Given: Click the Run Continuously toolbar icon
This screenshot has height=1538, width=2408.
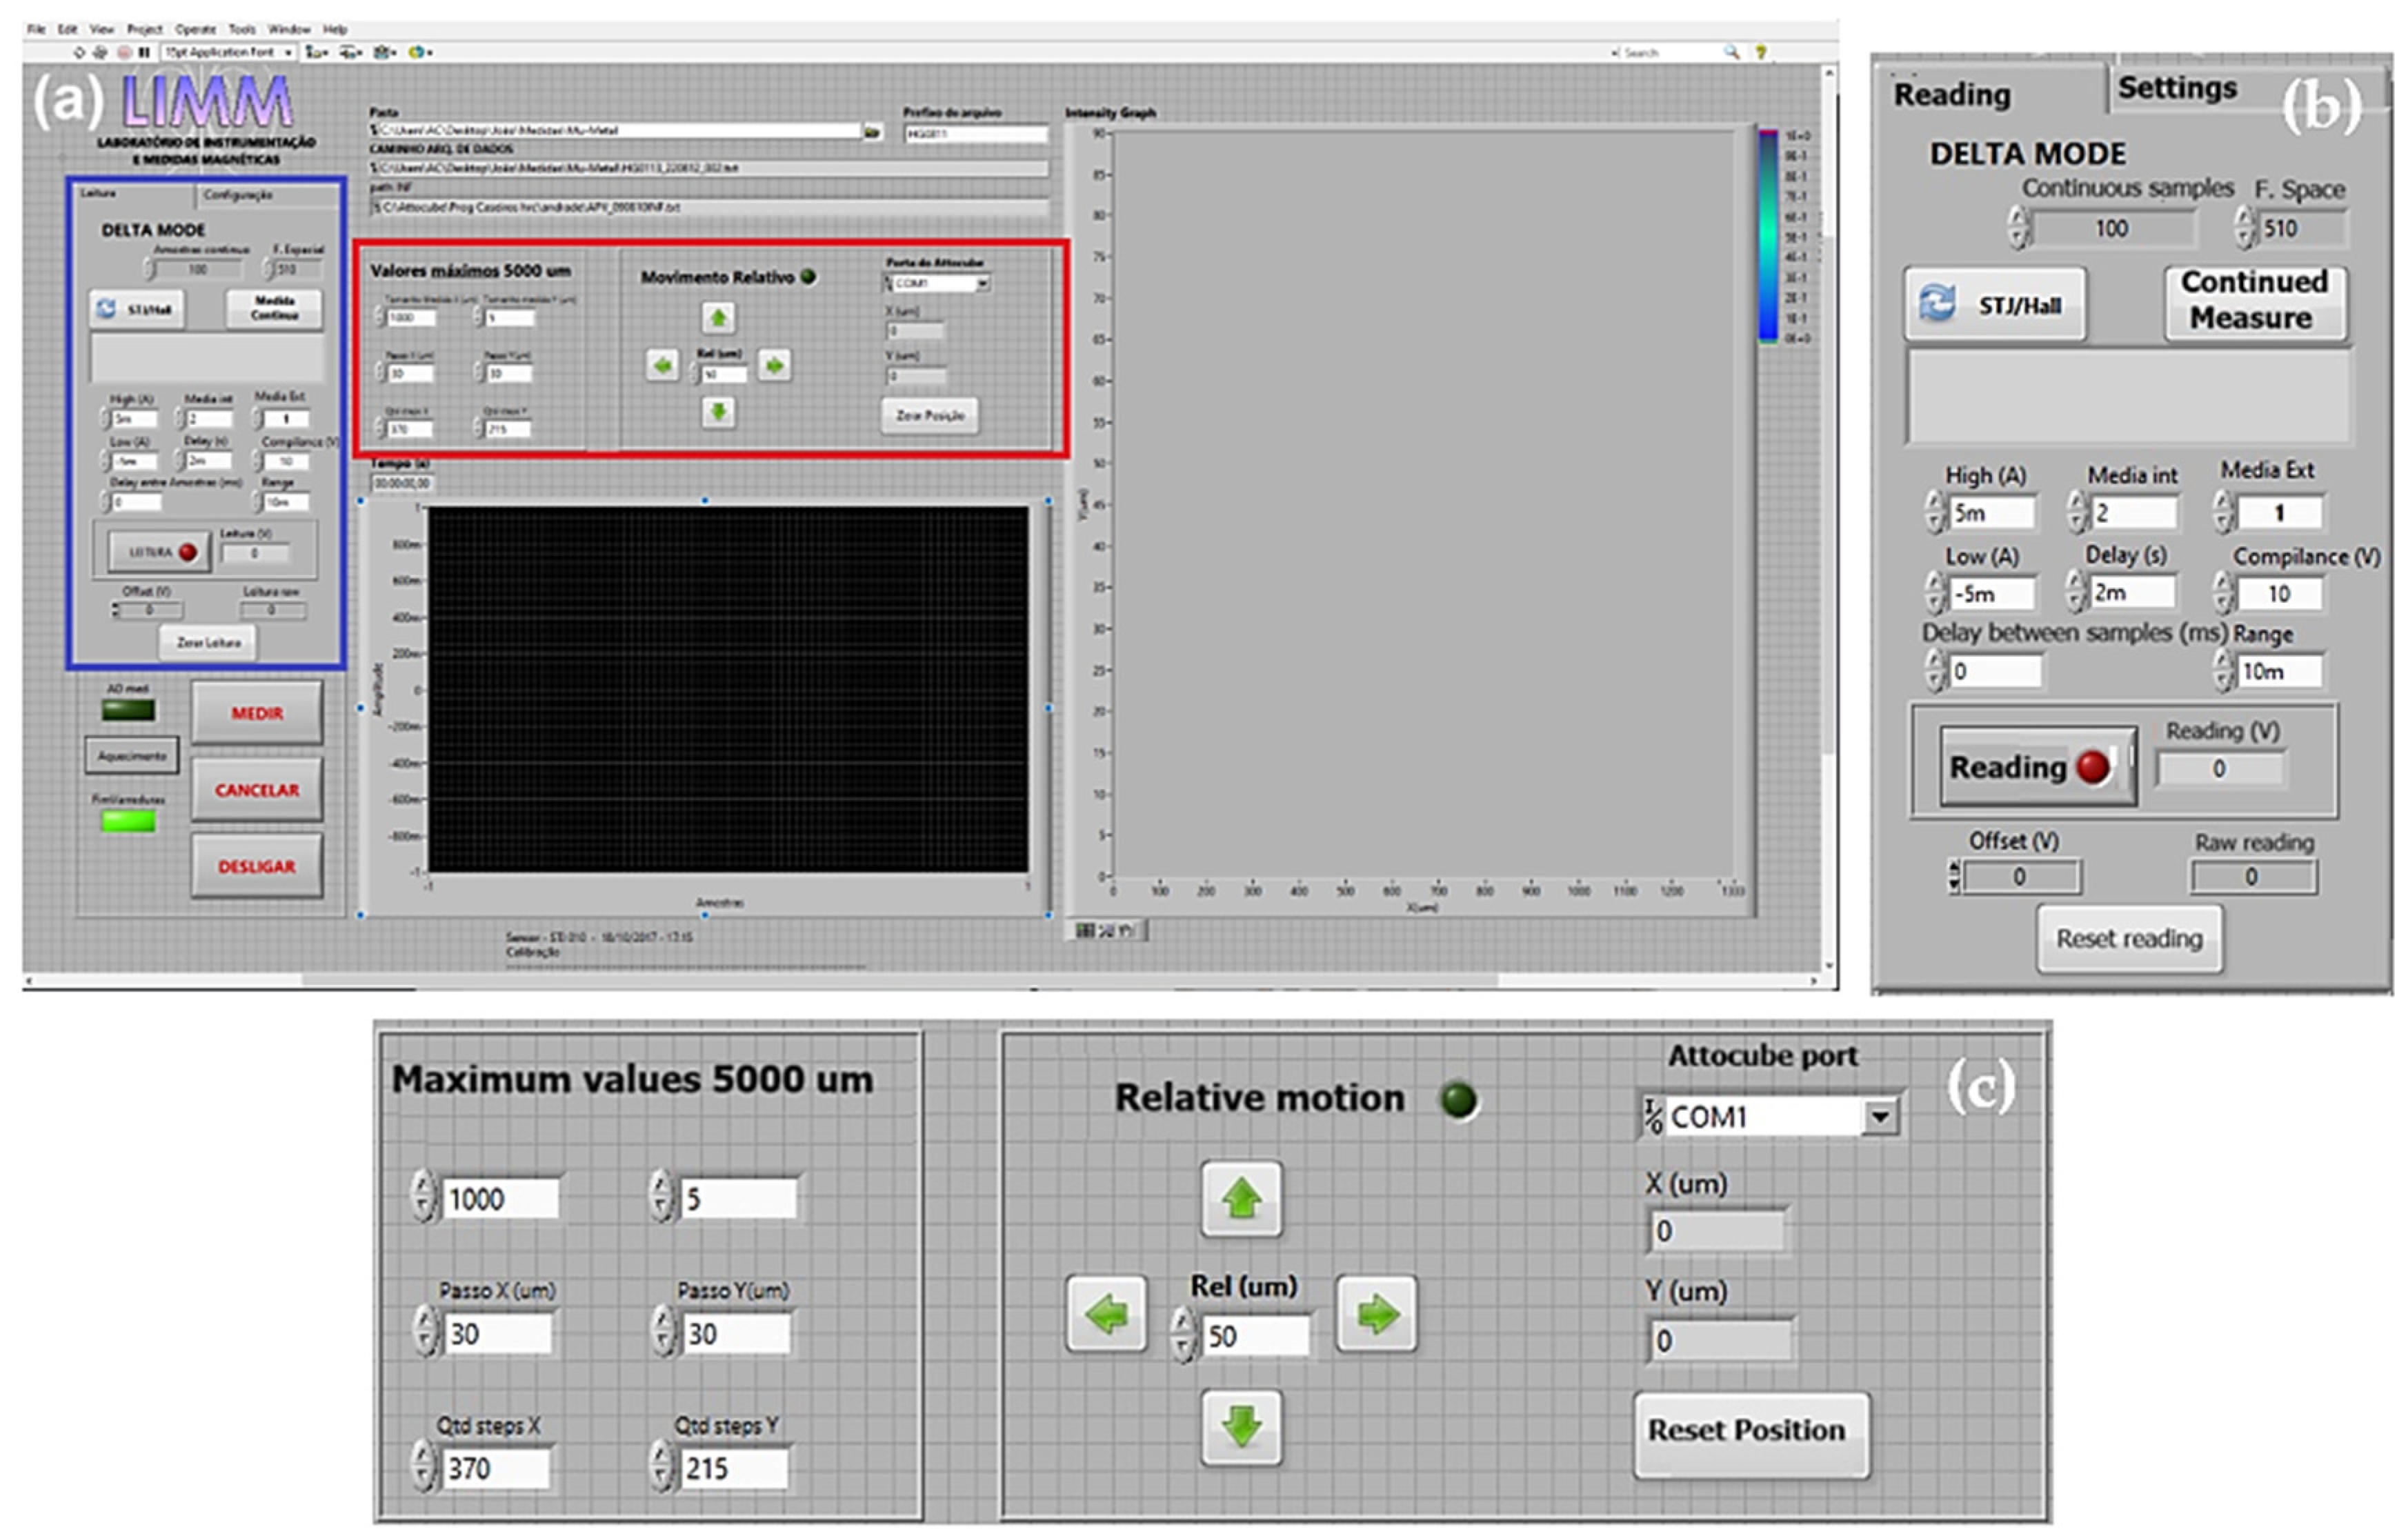Looking at the screenshot, I should pyautogui.click(x=100, y=52).
